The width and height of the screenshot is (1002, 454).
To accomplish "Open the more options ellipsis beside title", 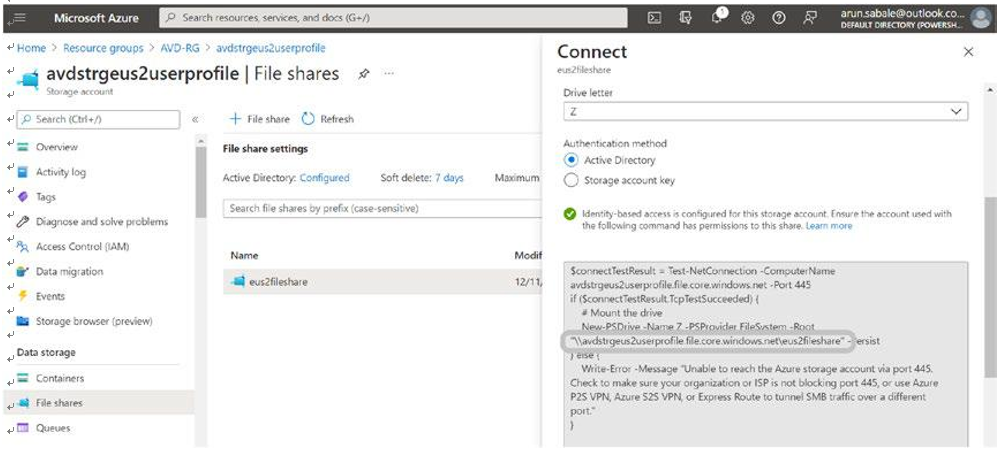I will pos(389,74).
